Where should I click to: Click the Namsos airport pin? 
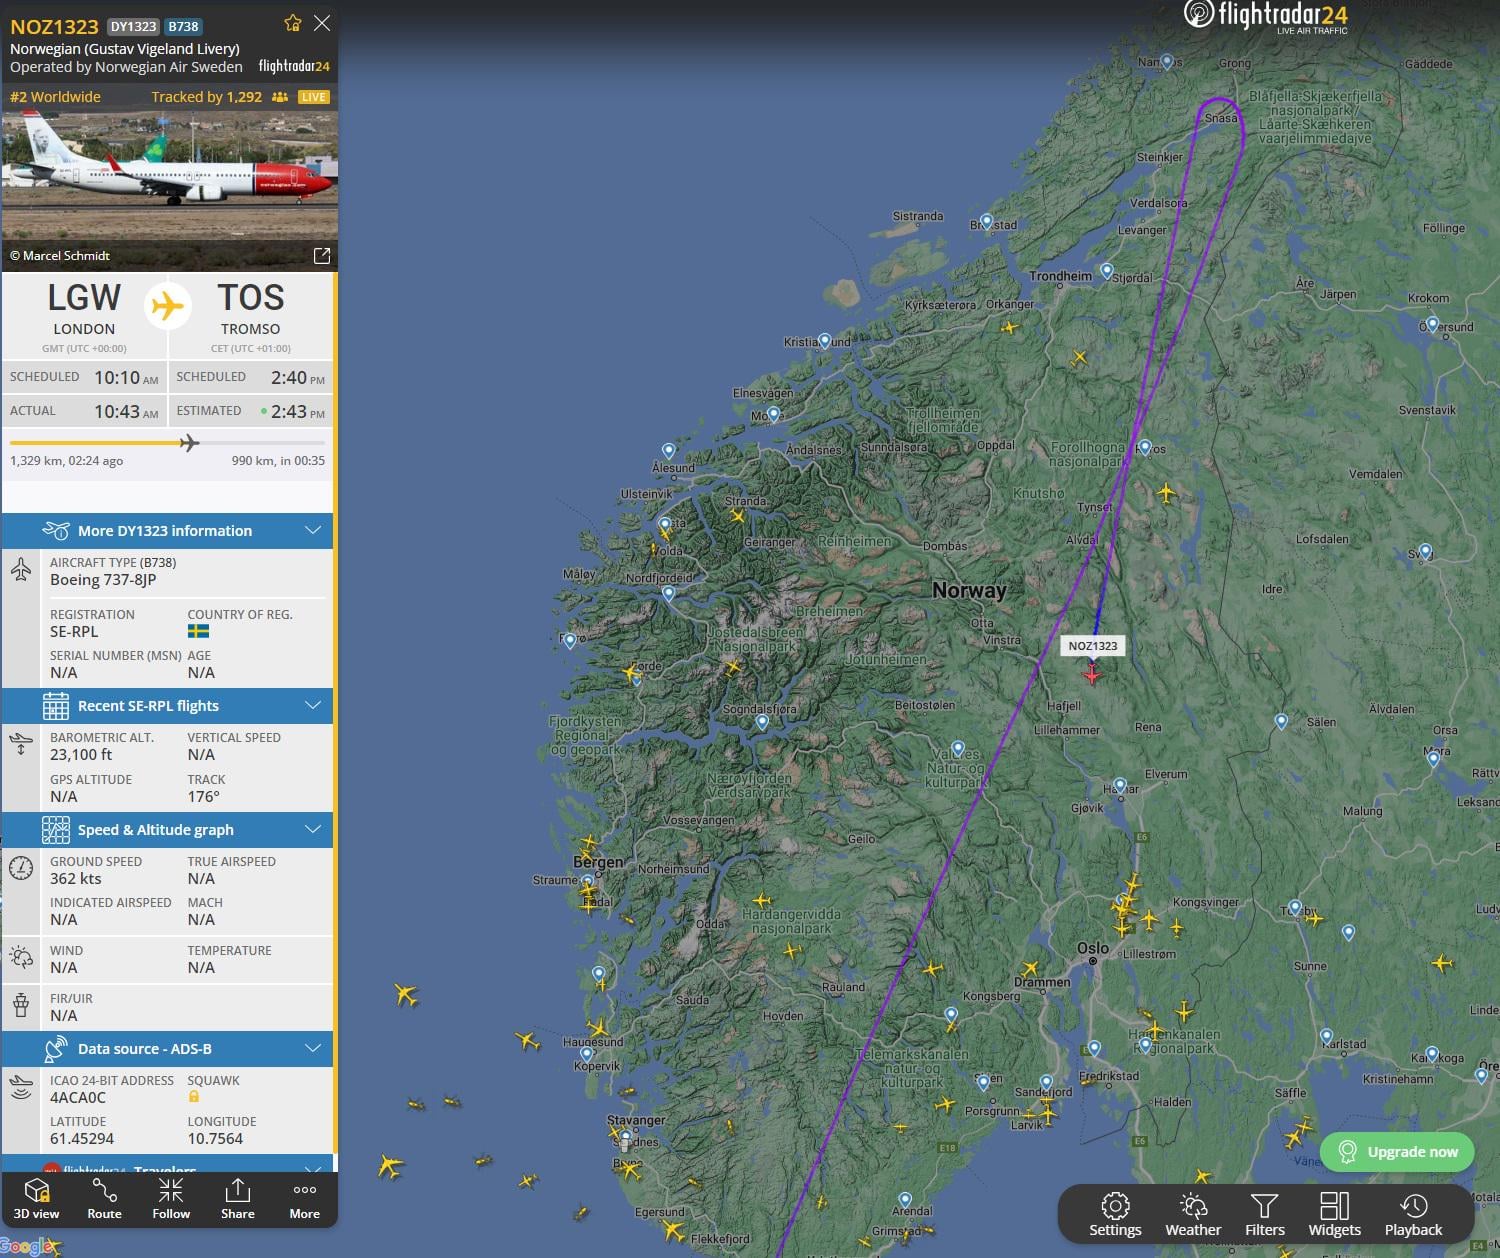pos(1166,62)
